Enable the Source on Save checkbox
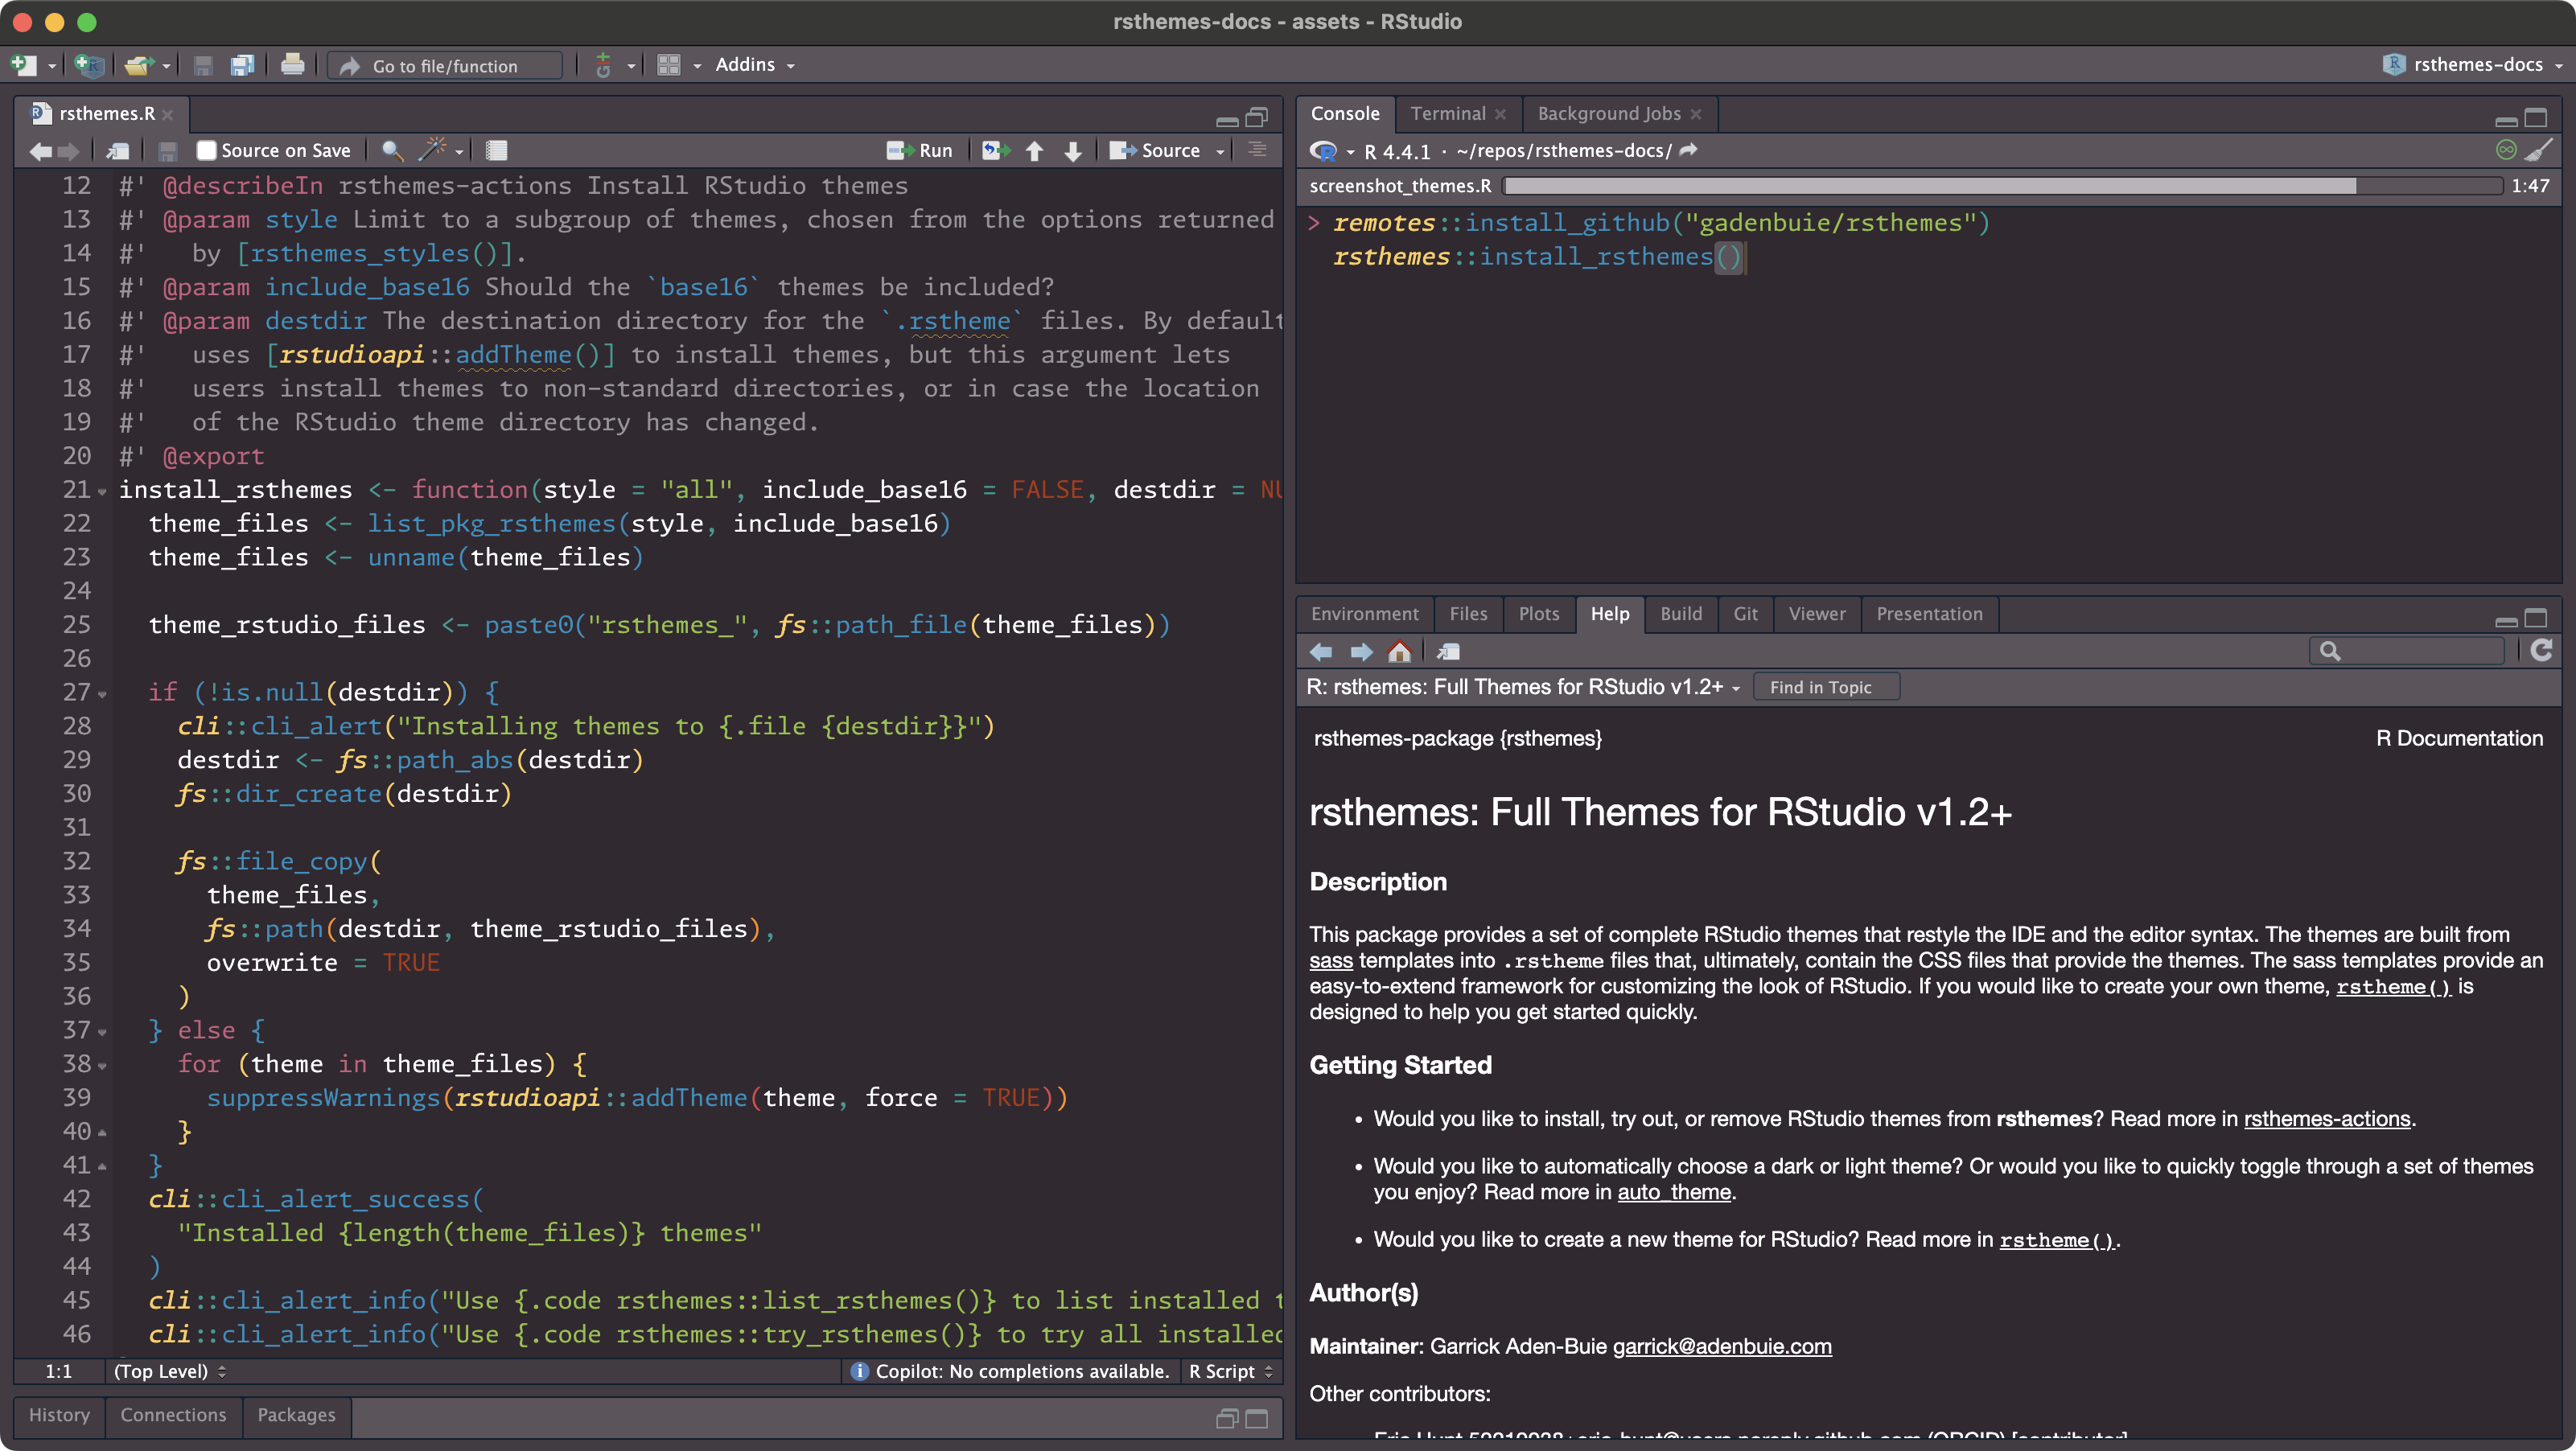 (207, 150)
